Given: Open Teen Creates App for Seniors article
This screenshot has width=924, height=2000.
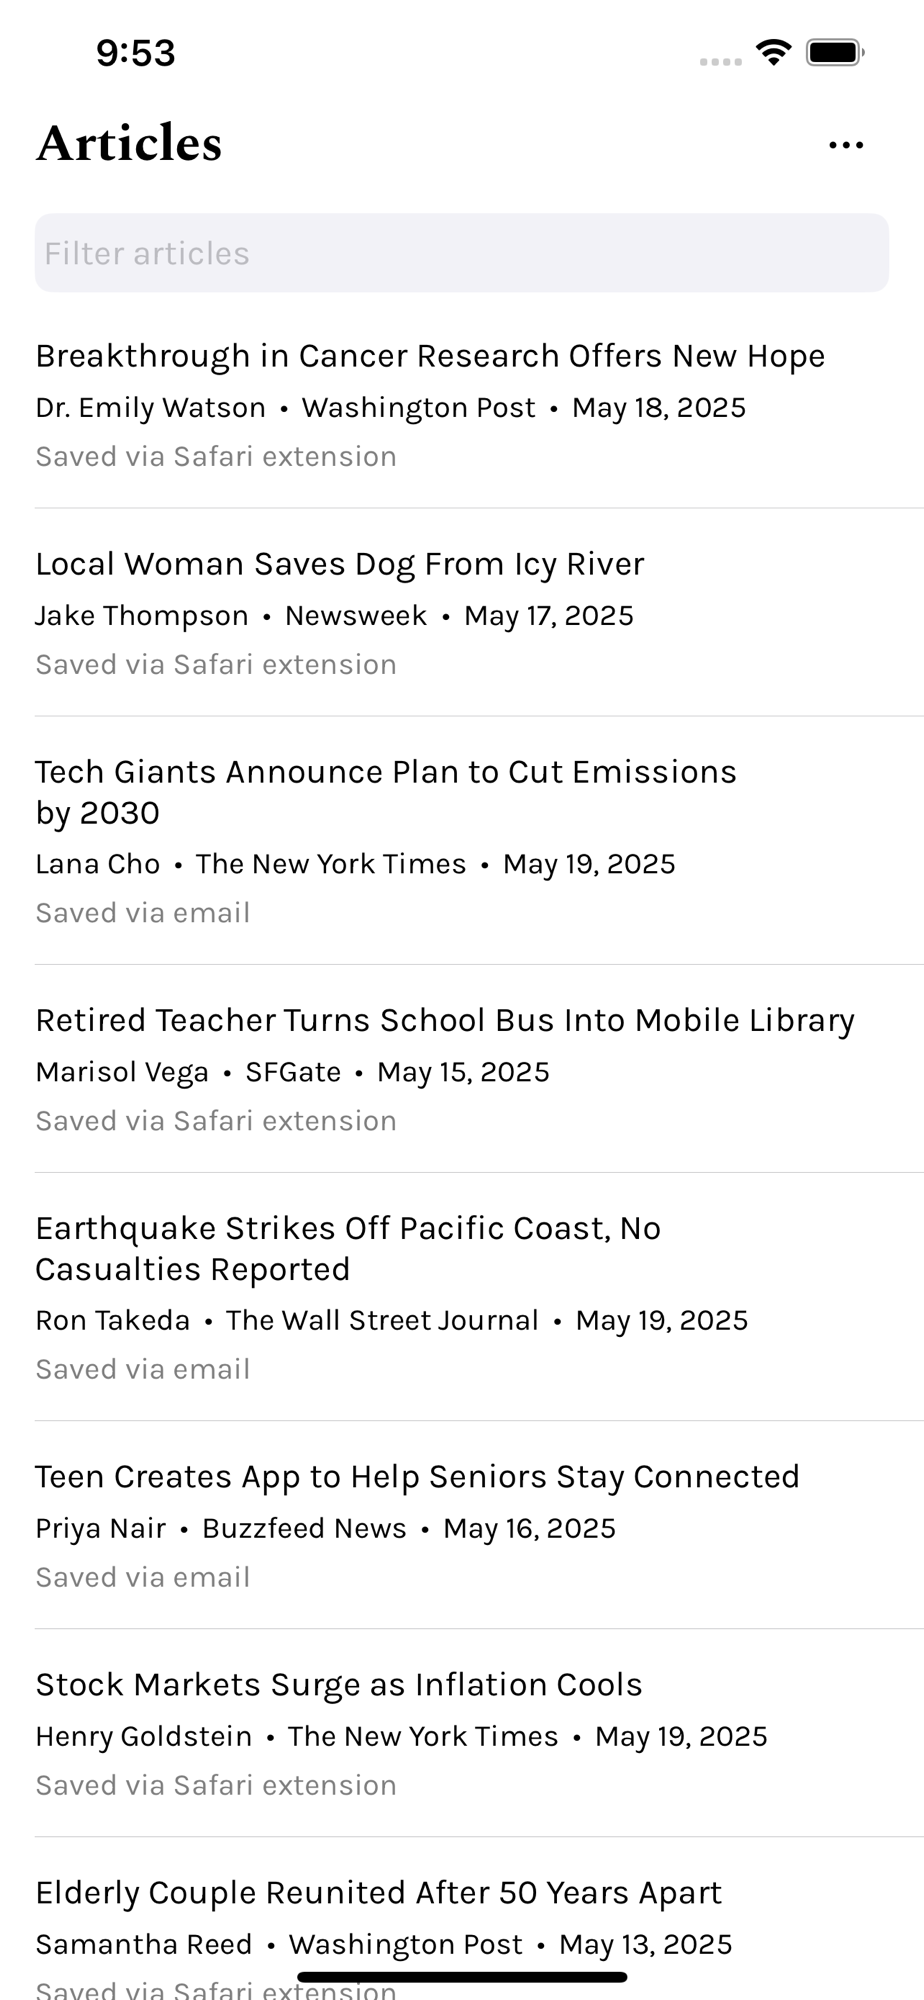Looking at the screenshot, I should (x=462, y=1525).
